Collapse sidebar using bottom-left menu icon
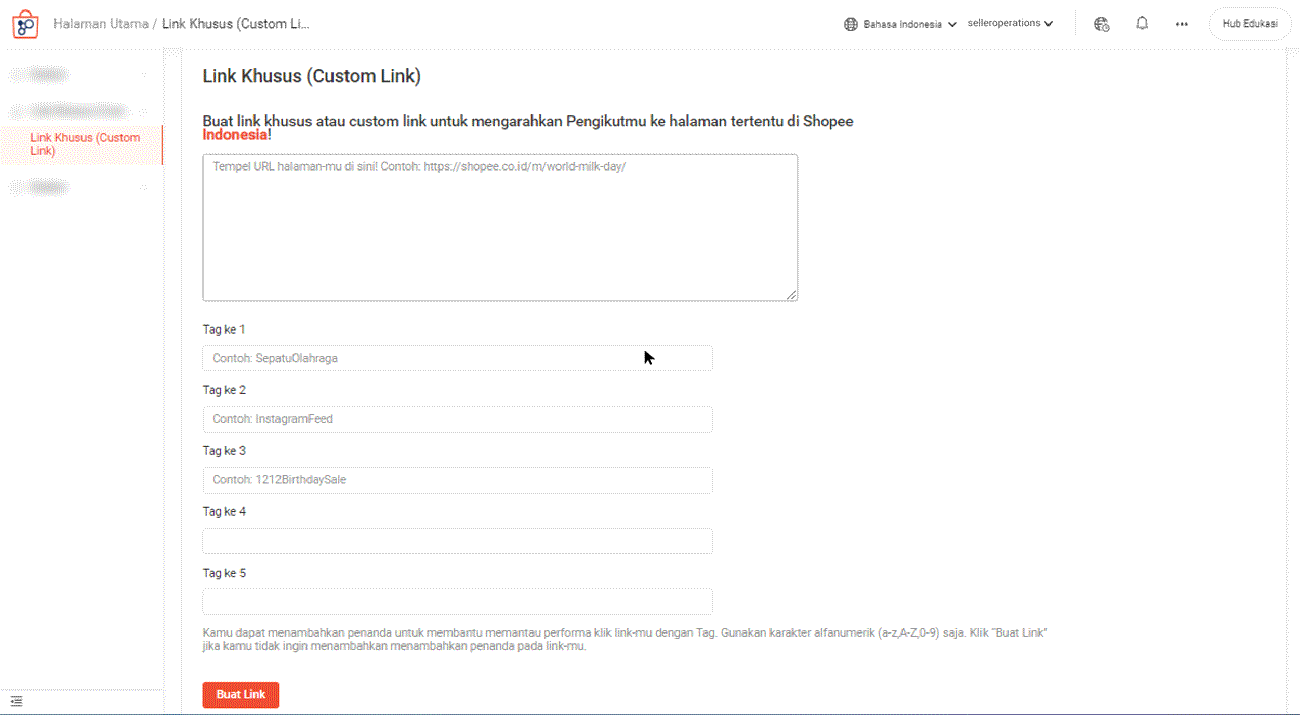 pyautogui.click(x=16, y=702)
